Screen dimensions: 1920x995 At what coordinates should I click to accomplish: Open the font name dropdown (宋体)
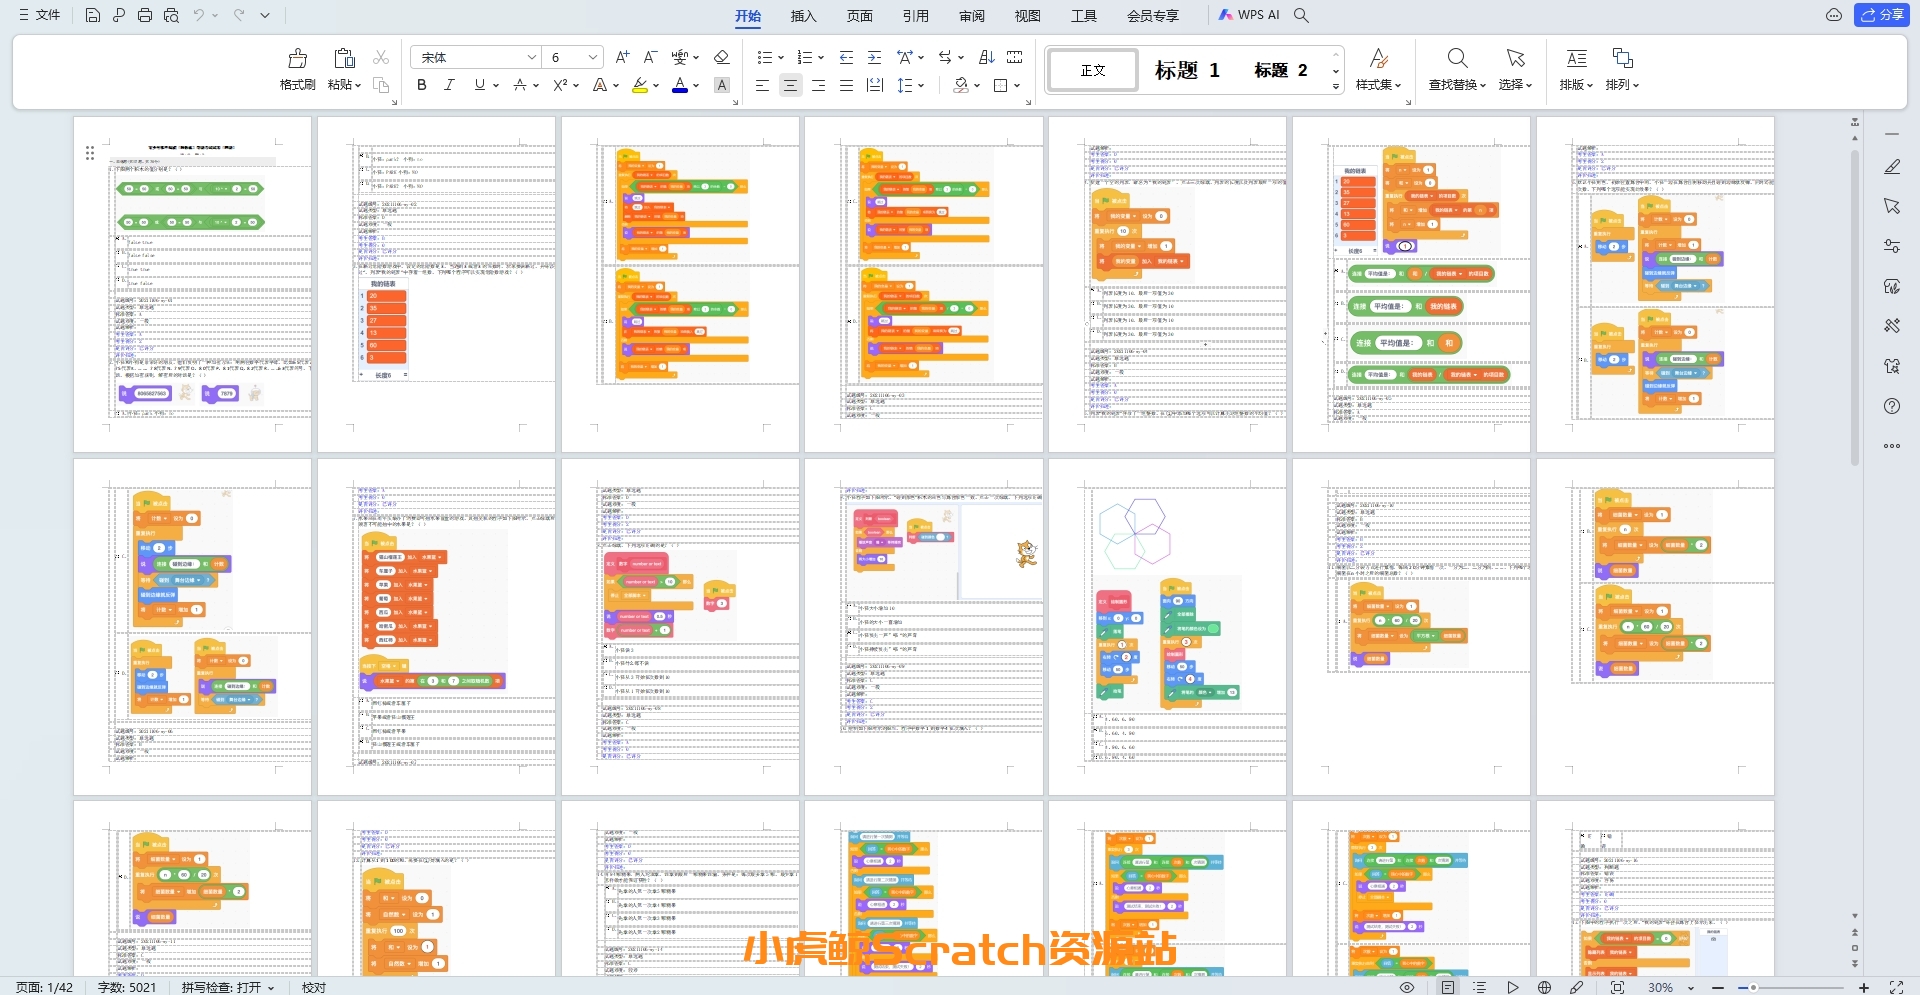532,57
